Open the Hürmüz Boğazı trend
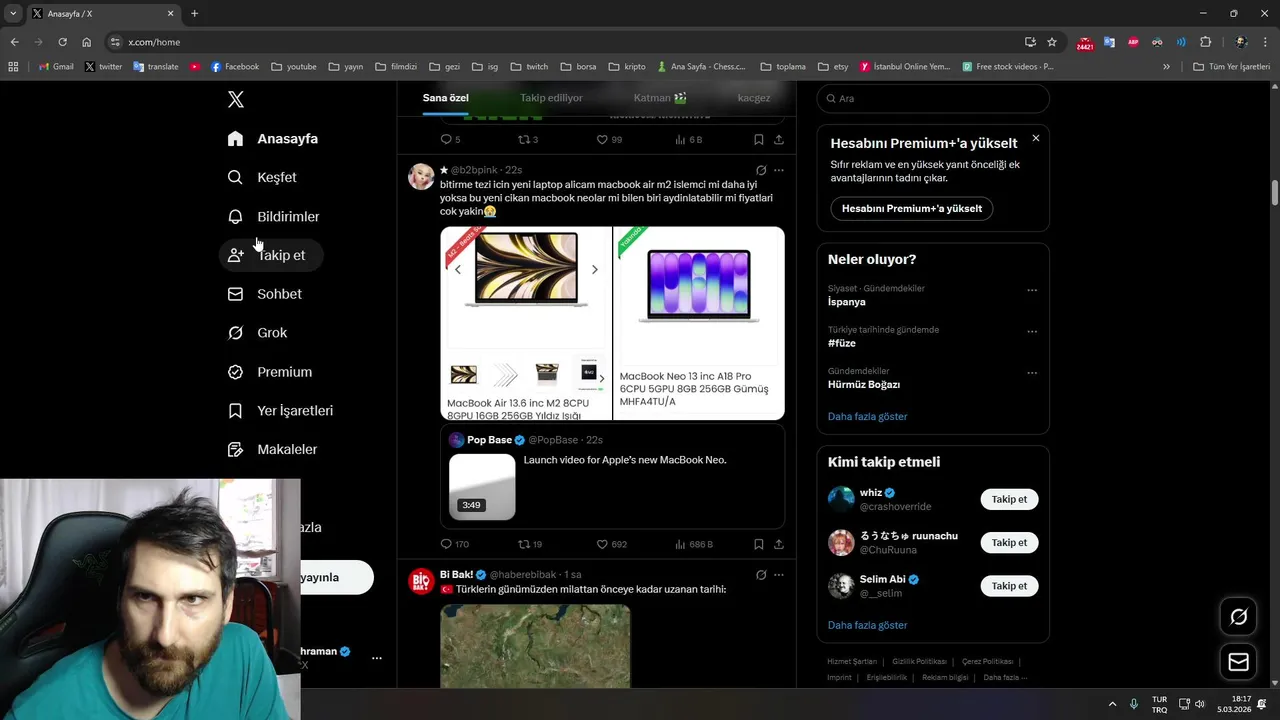Viewport: 1280px width, 720px height. click(x=864, y=385)
